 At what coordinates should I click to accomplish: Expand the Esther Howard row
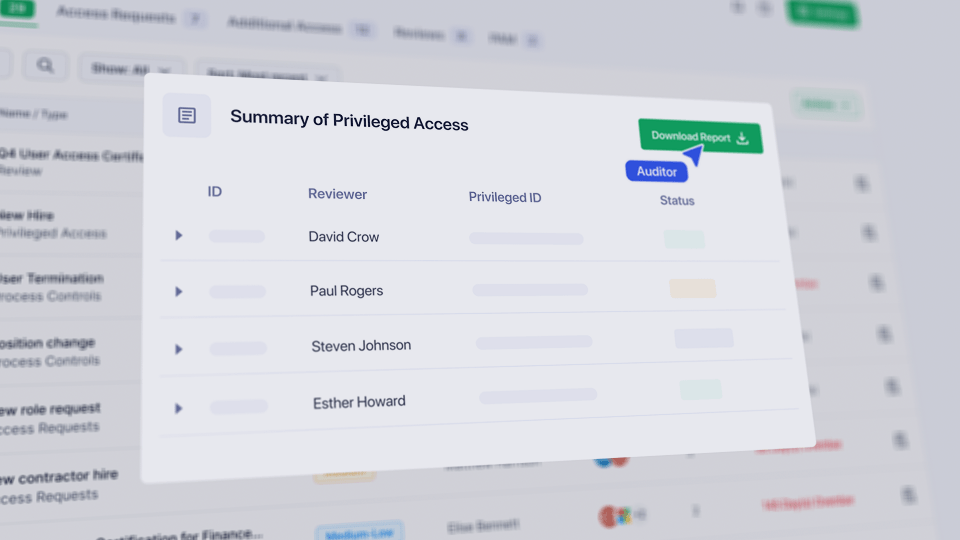(179, 408)
